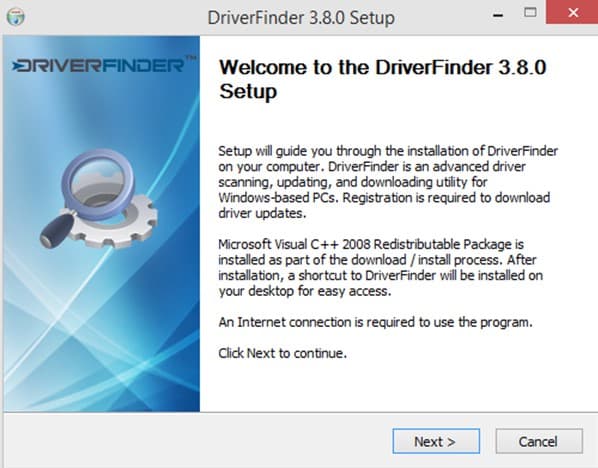Viewport: 598px width, 468px height.
Task: Click the dark handle of the magnifying glass
Action: click(57, 230)
